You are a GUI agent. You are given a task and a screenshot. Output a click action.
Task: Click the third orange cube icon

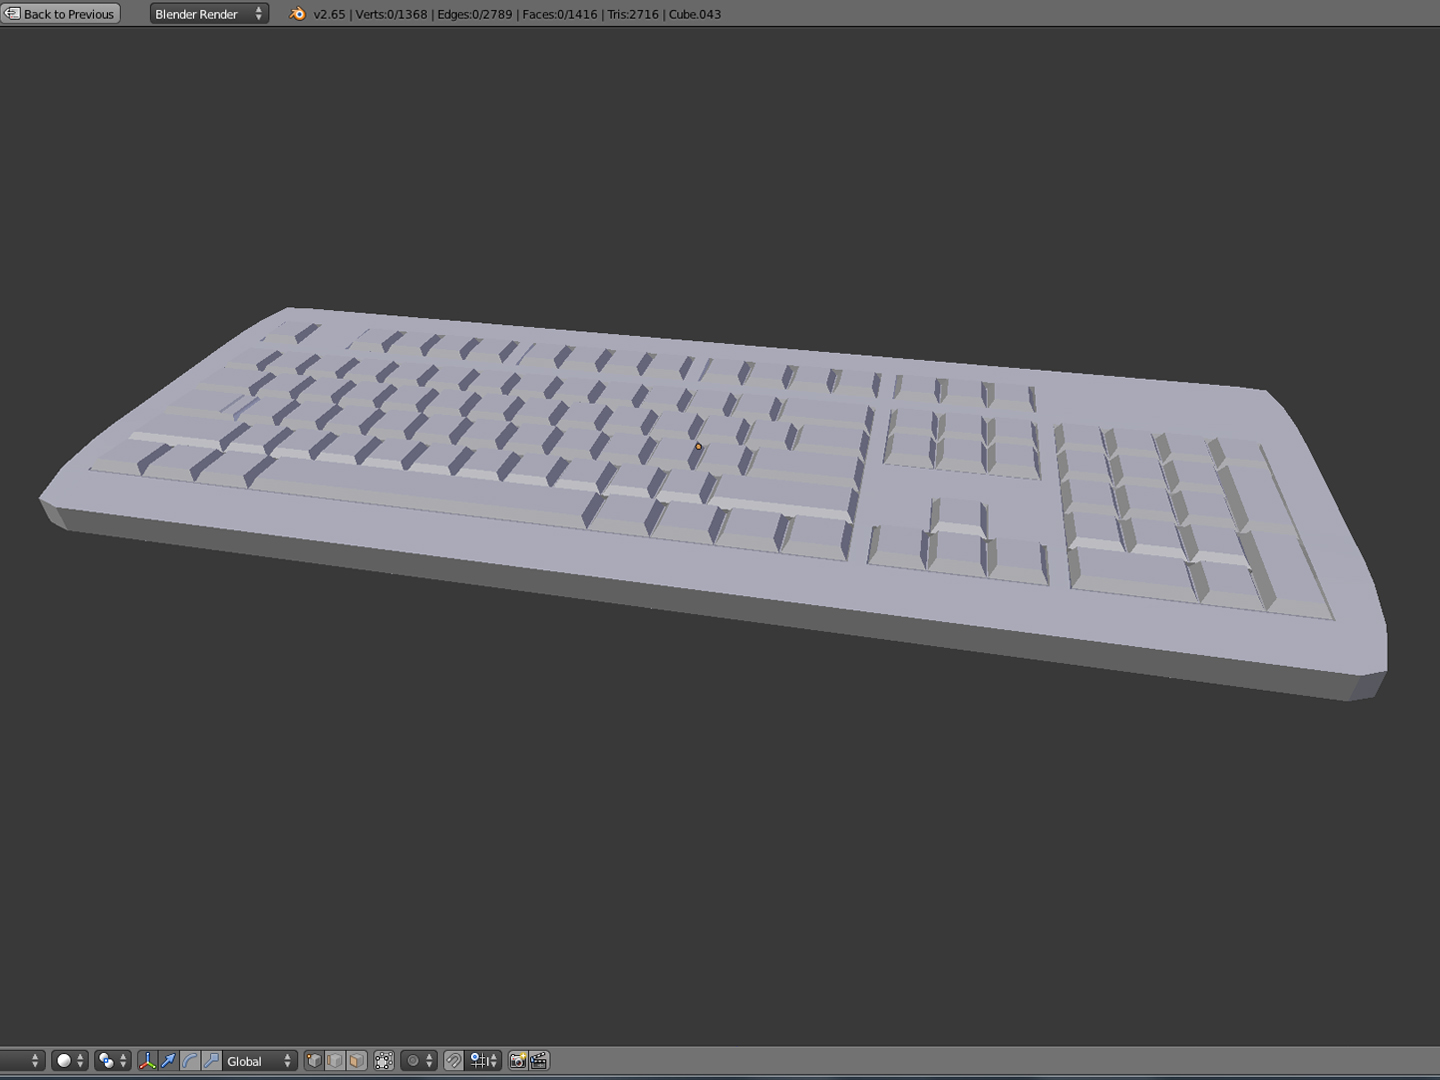356,1061
